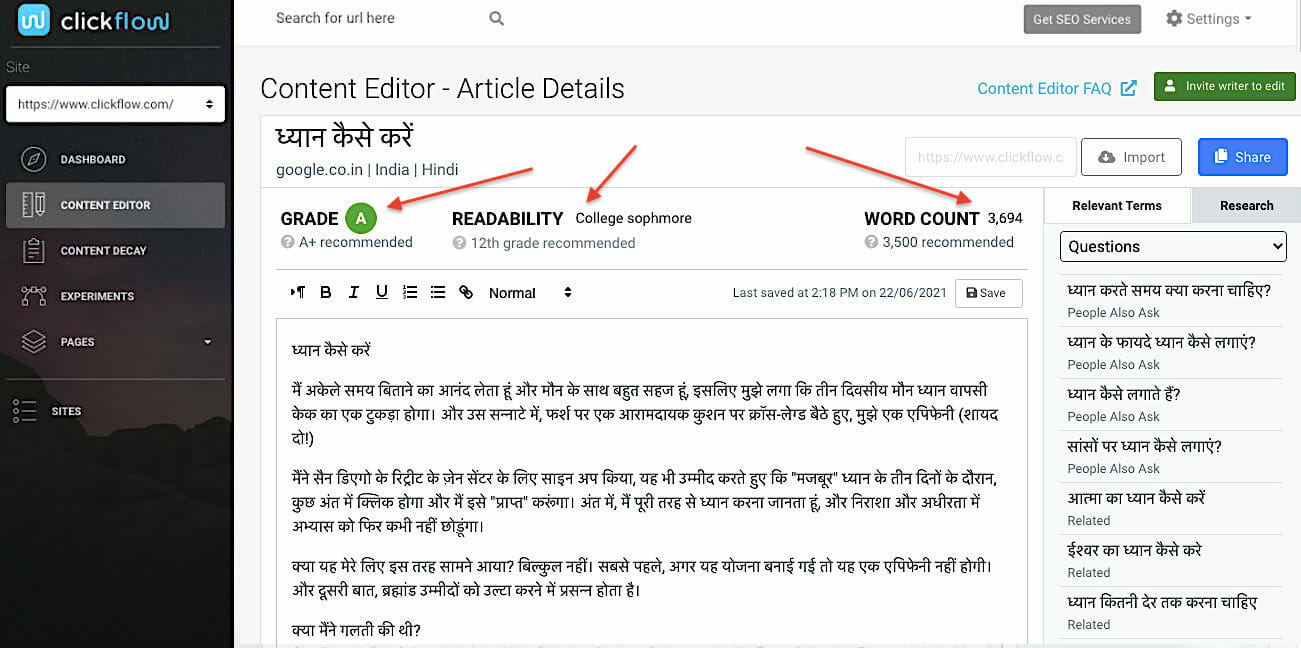Click the import URL input field

pyautogui.click(x=991, y=157)
